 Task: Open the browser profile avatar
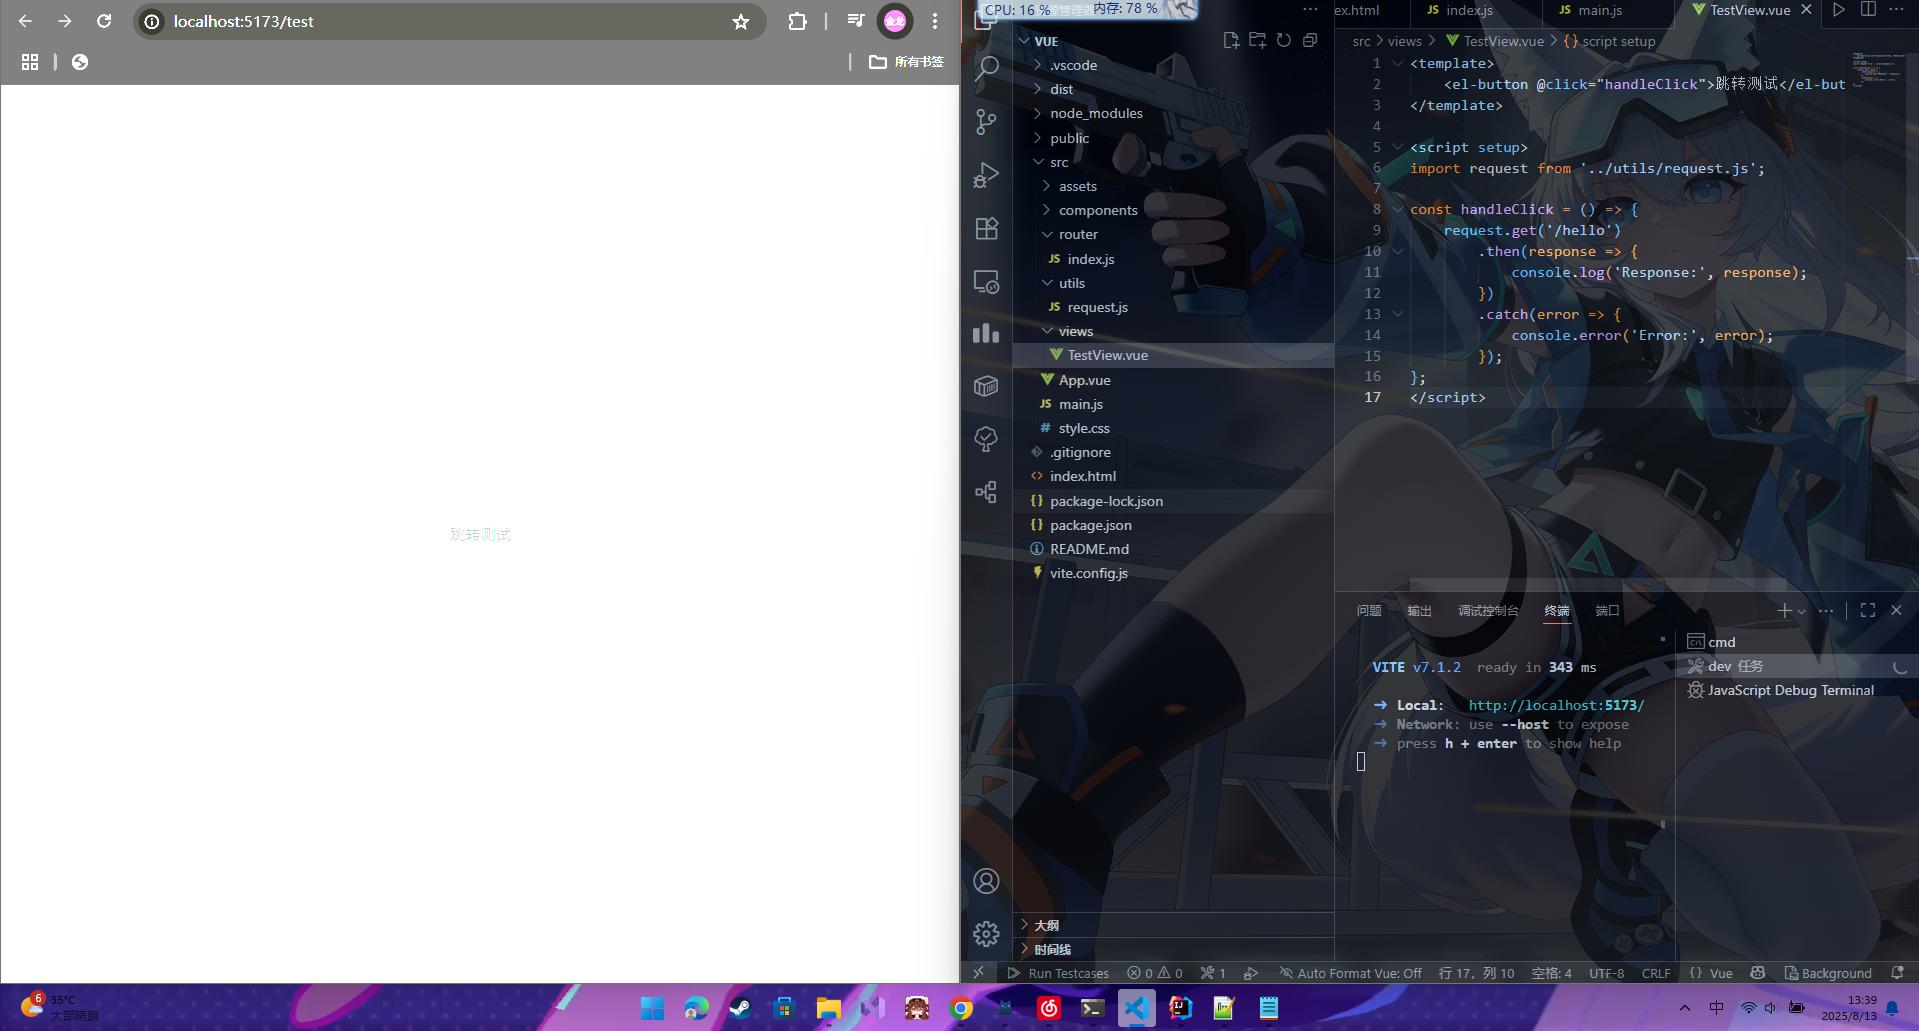(894, 21)
